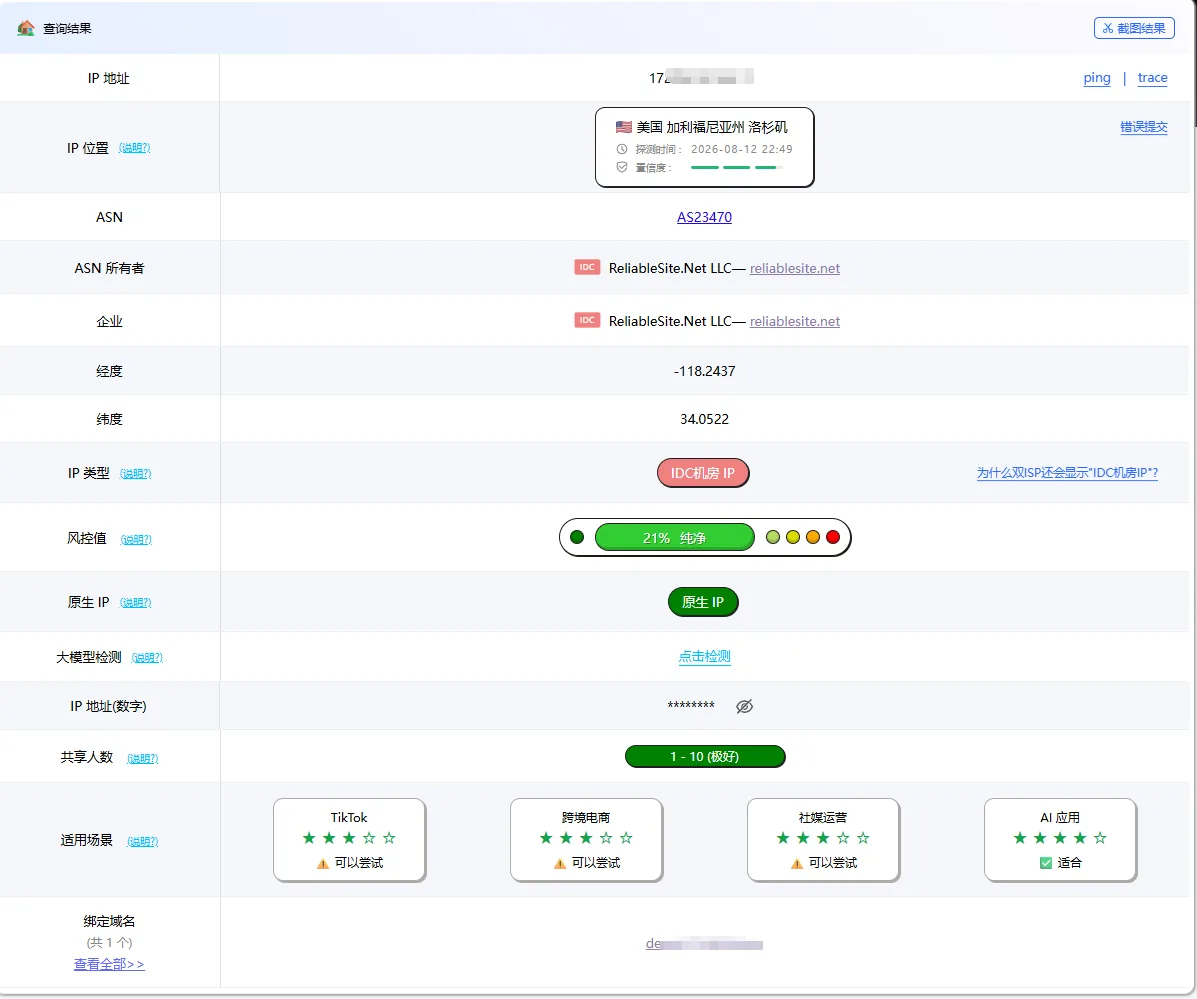
Task: Click the star rating in TikTok card
Action: tap(349, 838)
